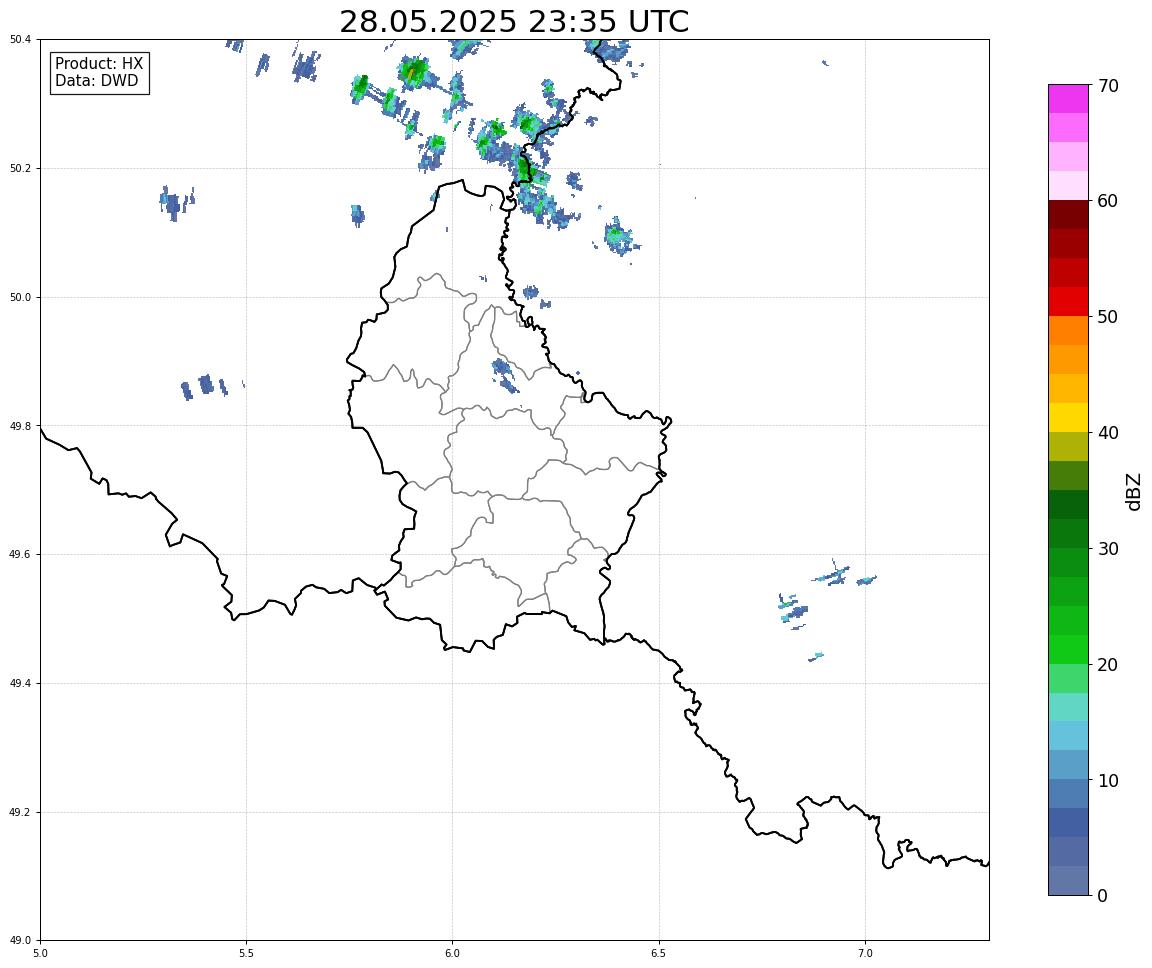Click the y-axis label 49.8

tap(21, 426)
